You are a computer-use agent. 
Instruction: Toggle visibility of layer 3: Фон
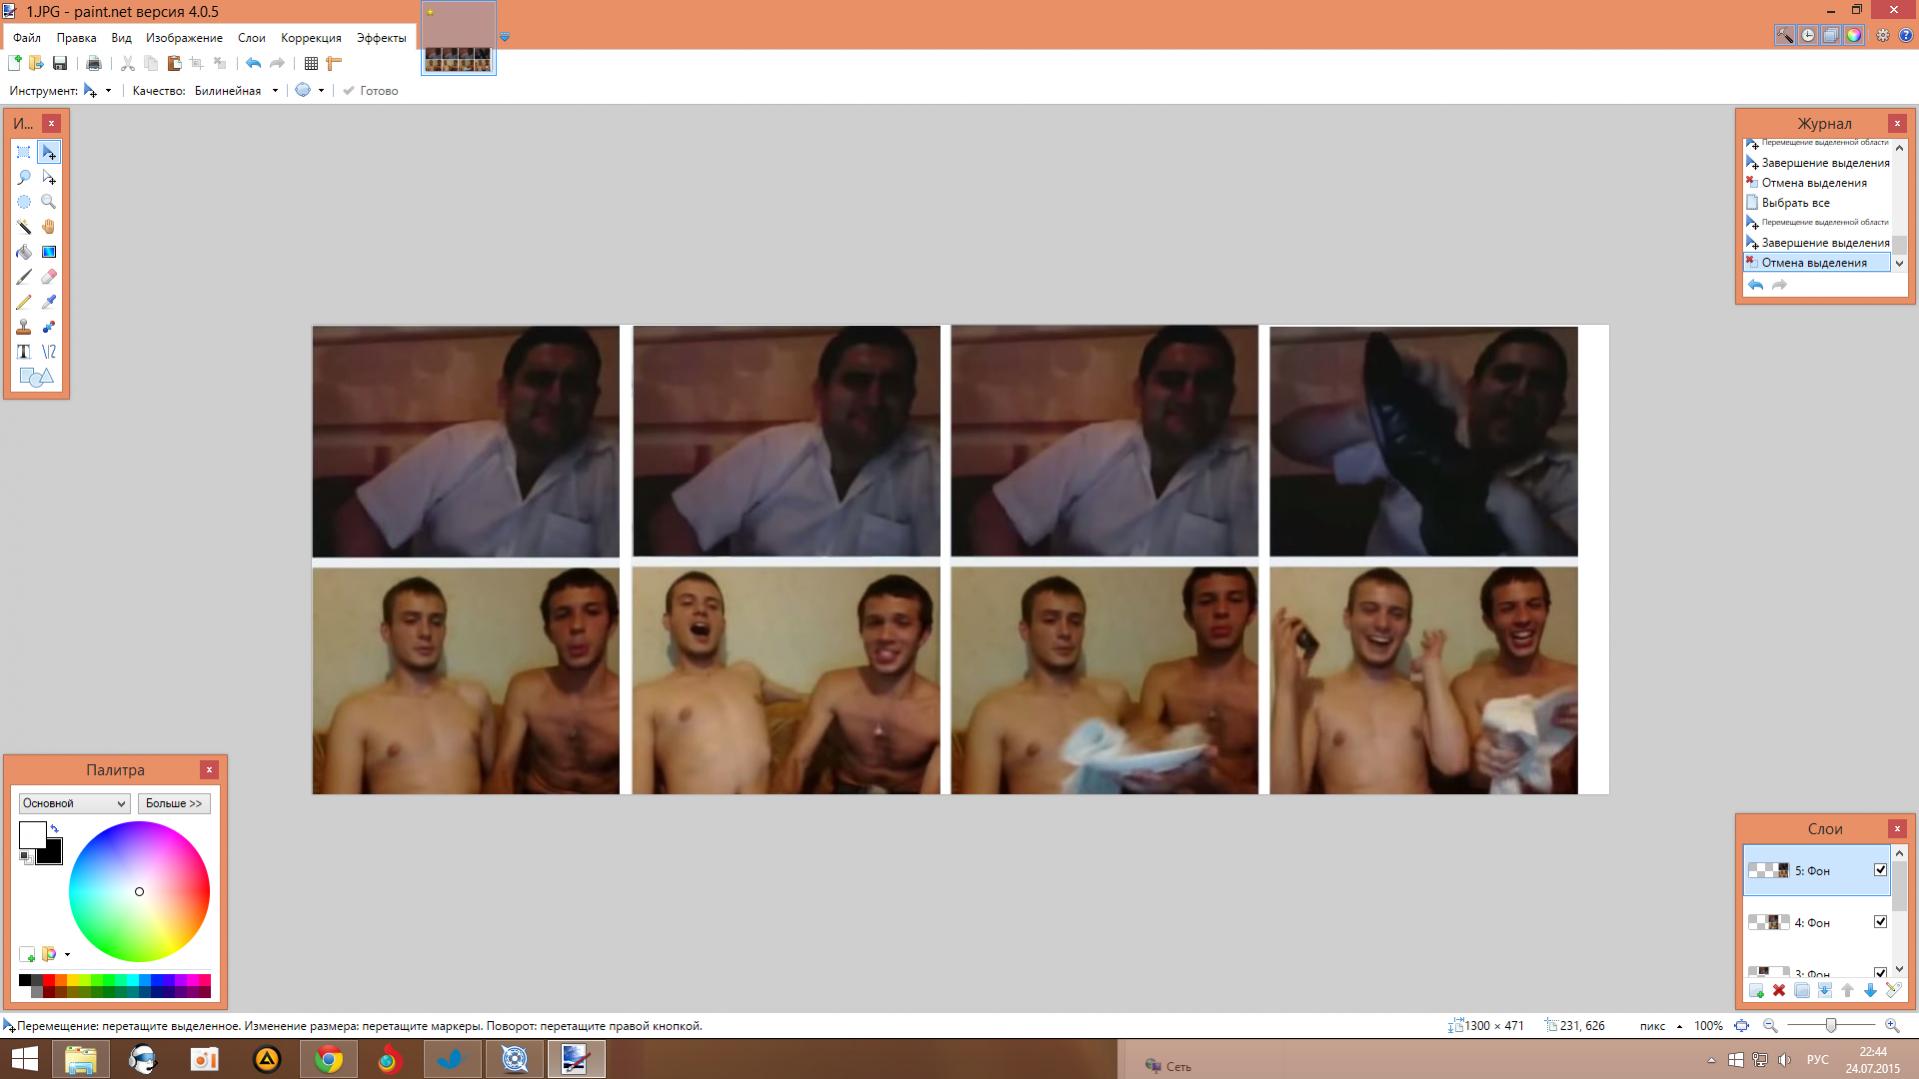(1880, 972)
